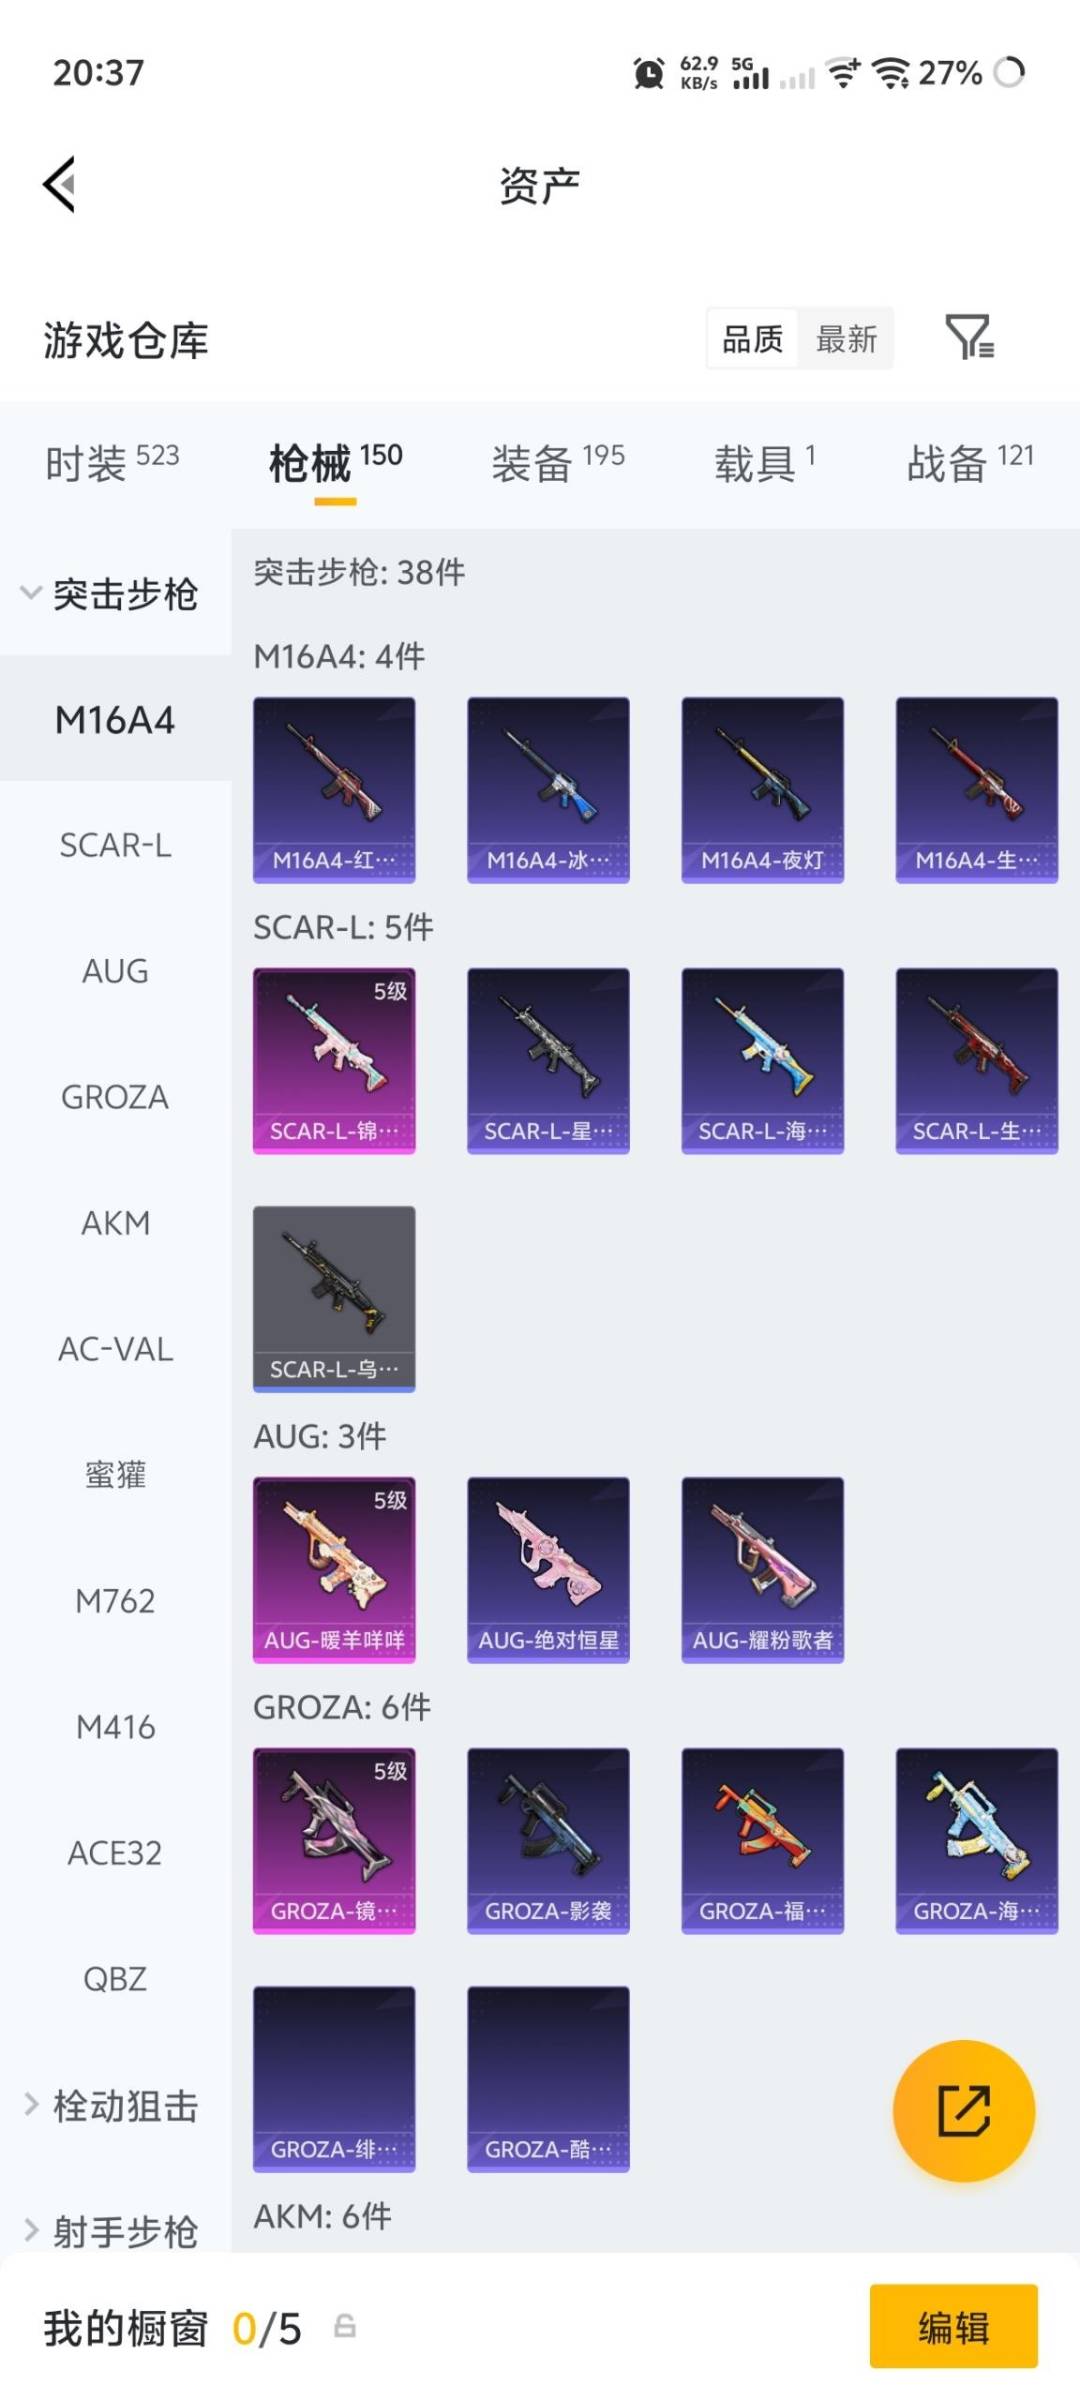Select the M16A4-夜灯 weapon skin
1080x2400 pixels.
coord(762,790)
